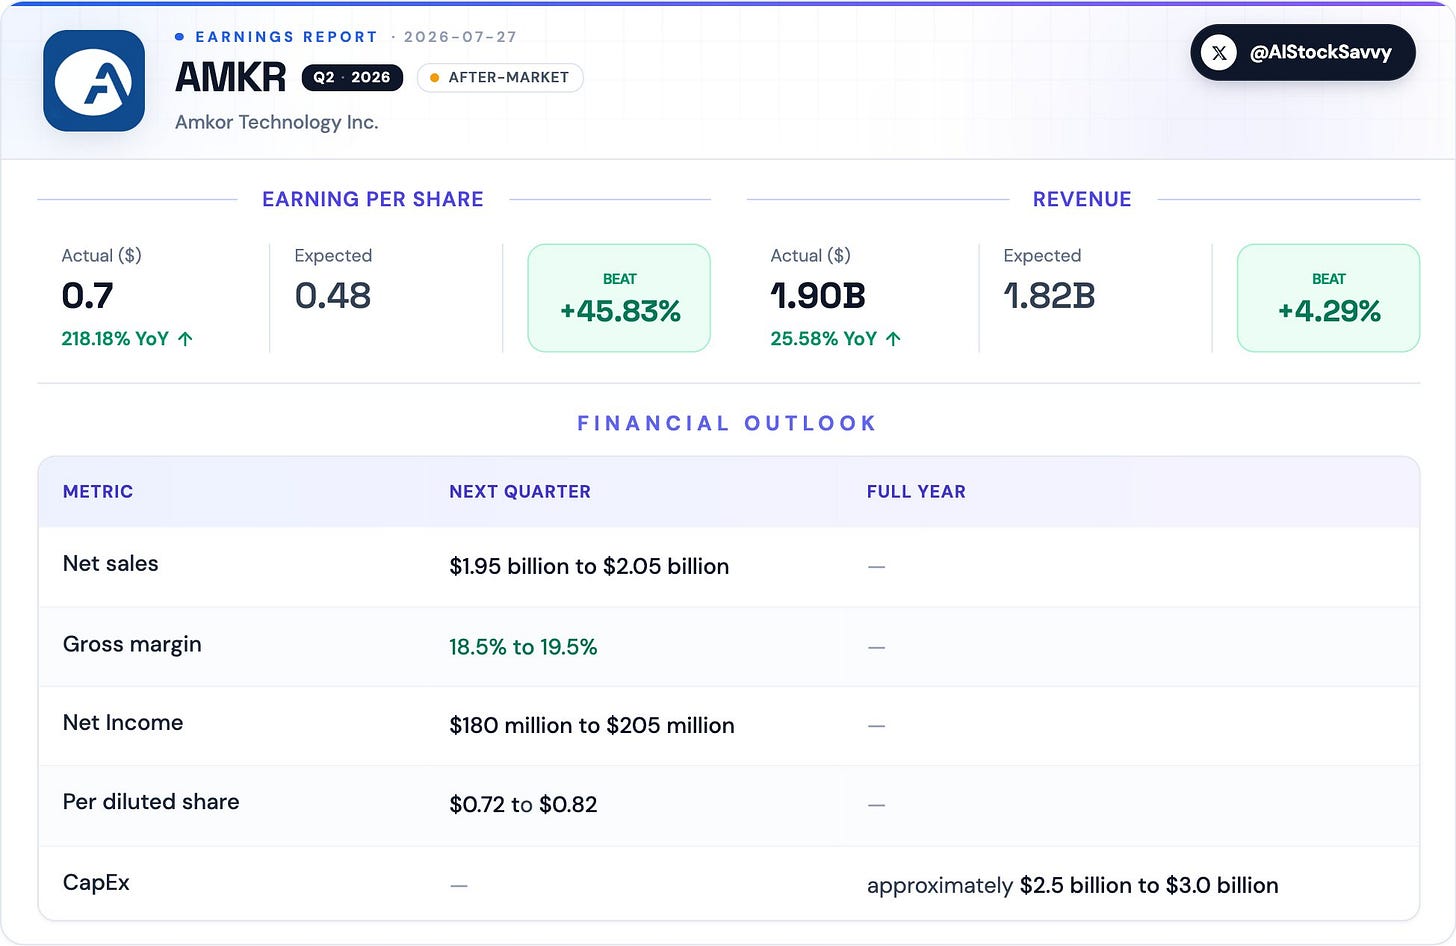Viewport: 1456px width, 946px height.
Task: Click the NEXT QUARTER column header
Action: coord(520,492)
